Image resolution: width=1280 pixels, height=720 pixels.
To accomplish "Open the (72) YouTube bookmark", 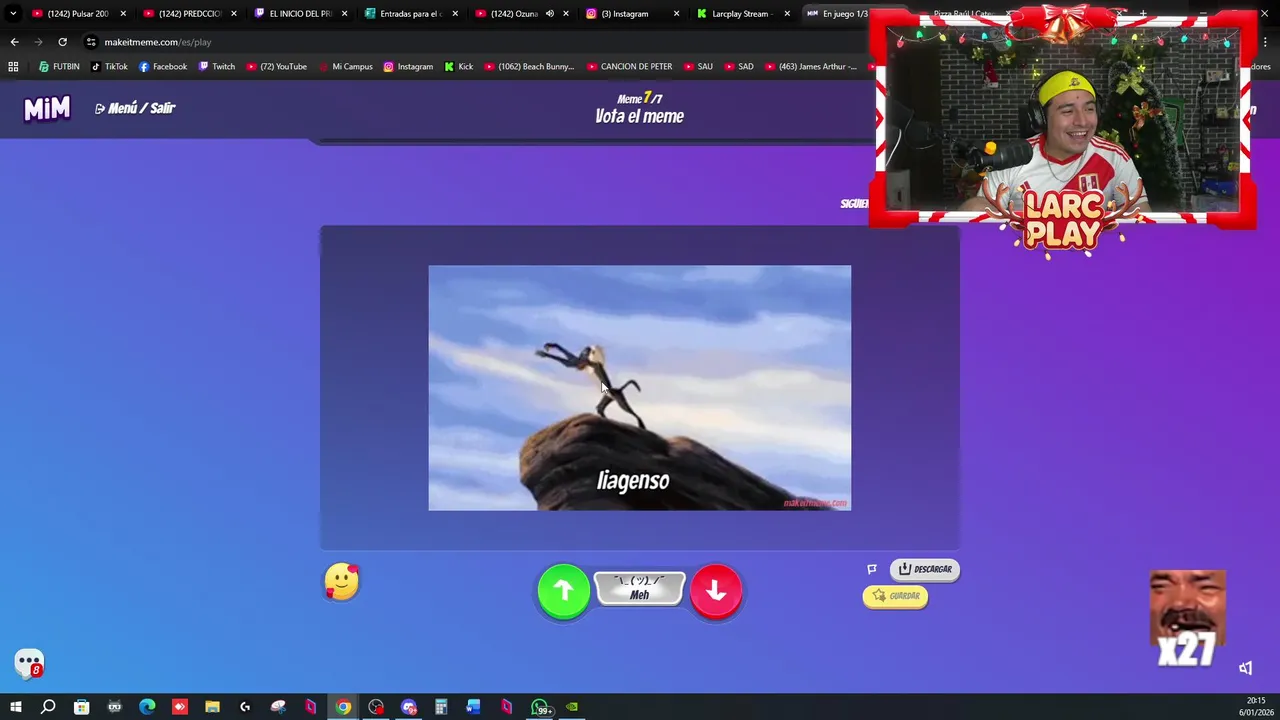I will point(277,67).
